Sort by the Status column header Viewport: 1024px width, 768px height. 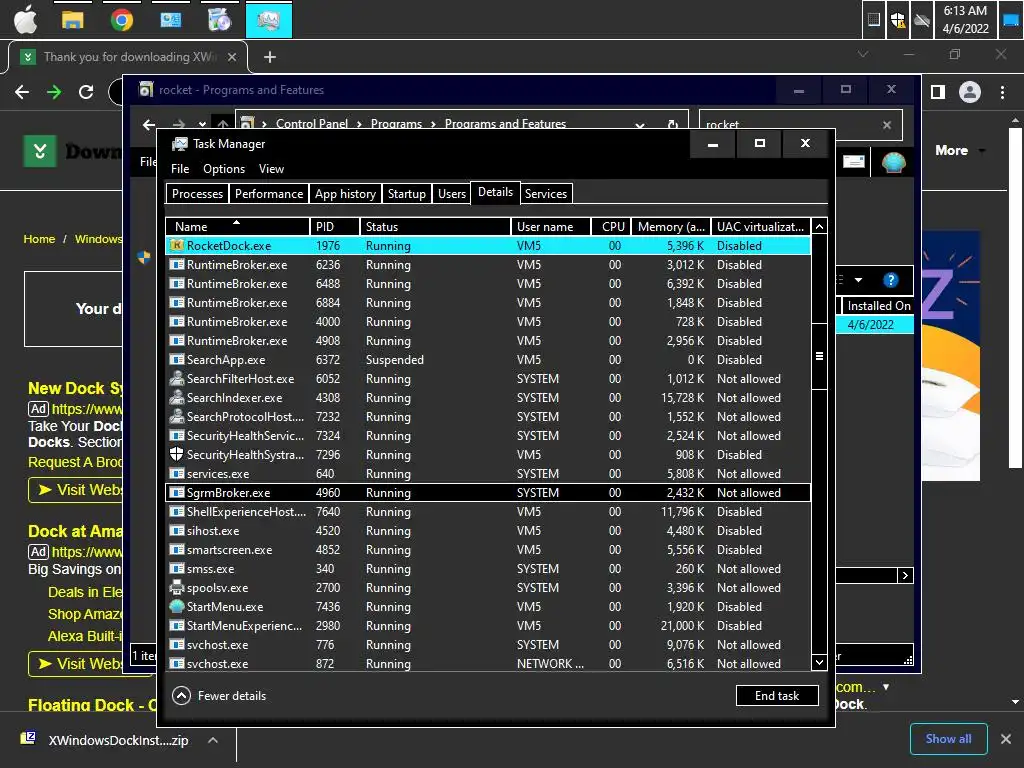(436, 227)
